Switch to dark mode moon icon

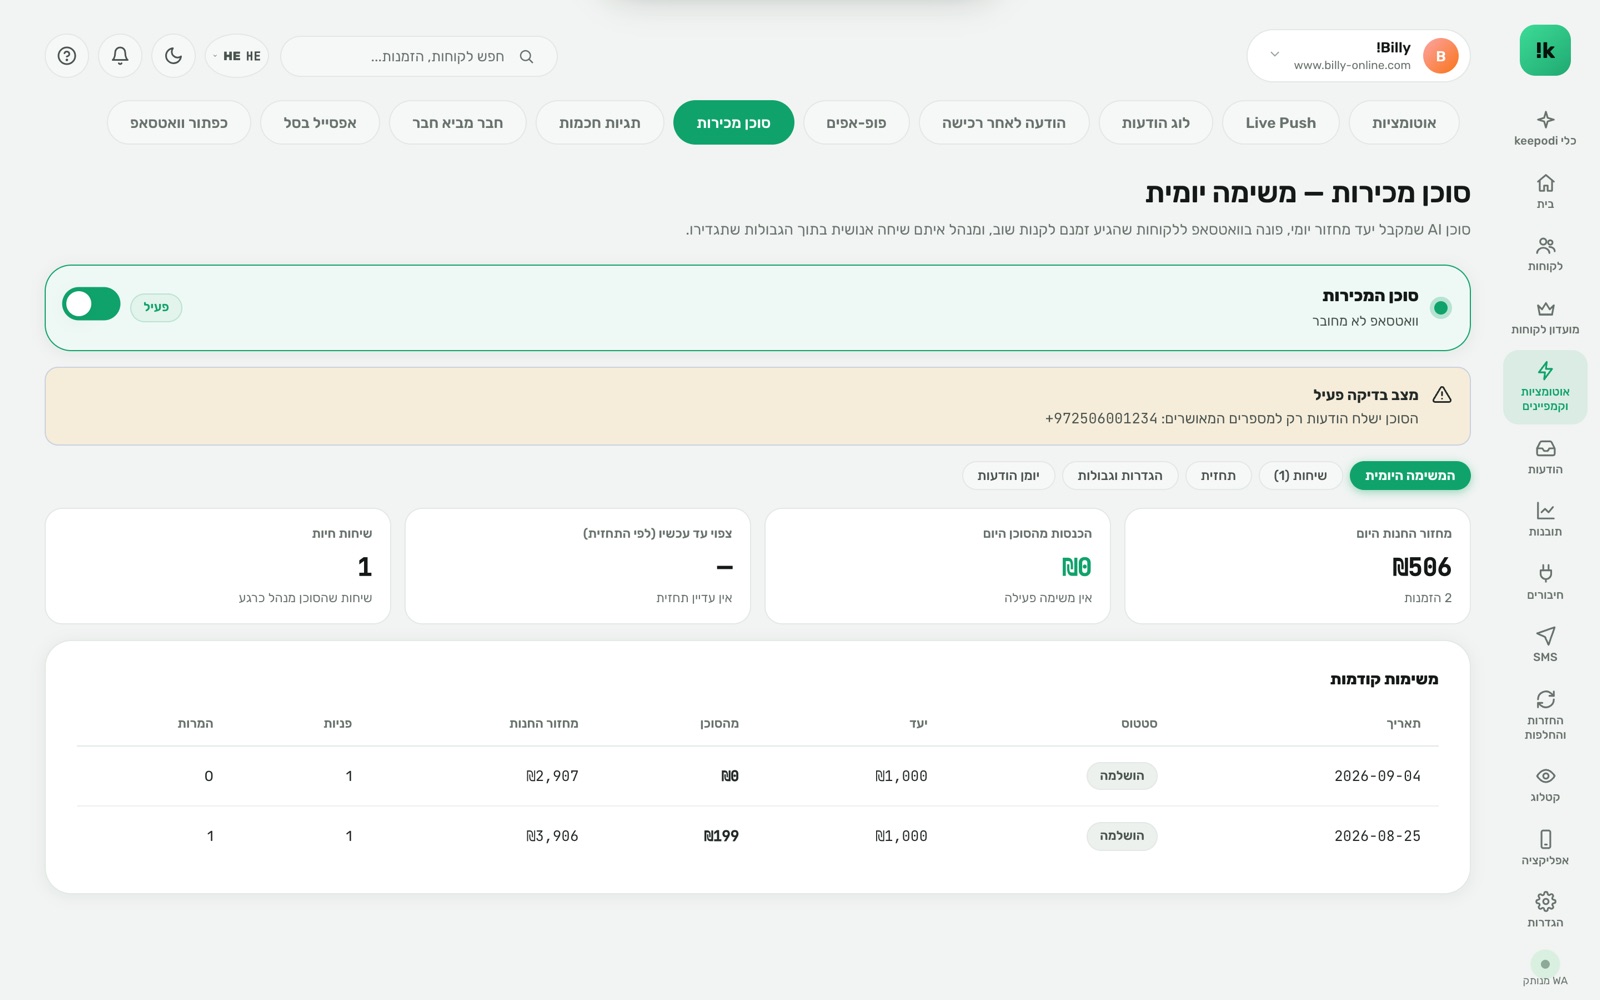point(173,56)
